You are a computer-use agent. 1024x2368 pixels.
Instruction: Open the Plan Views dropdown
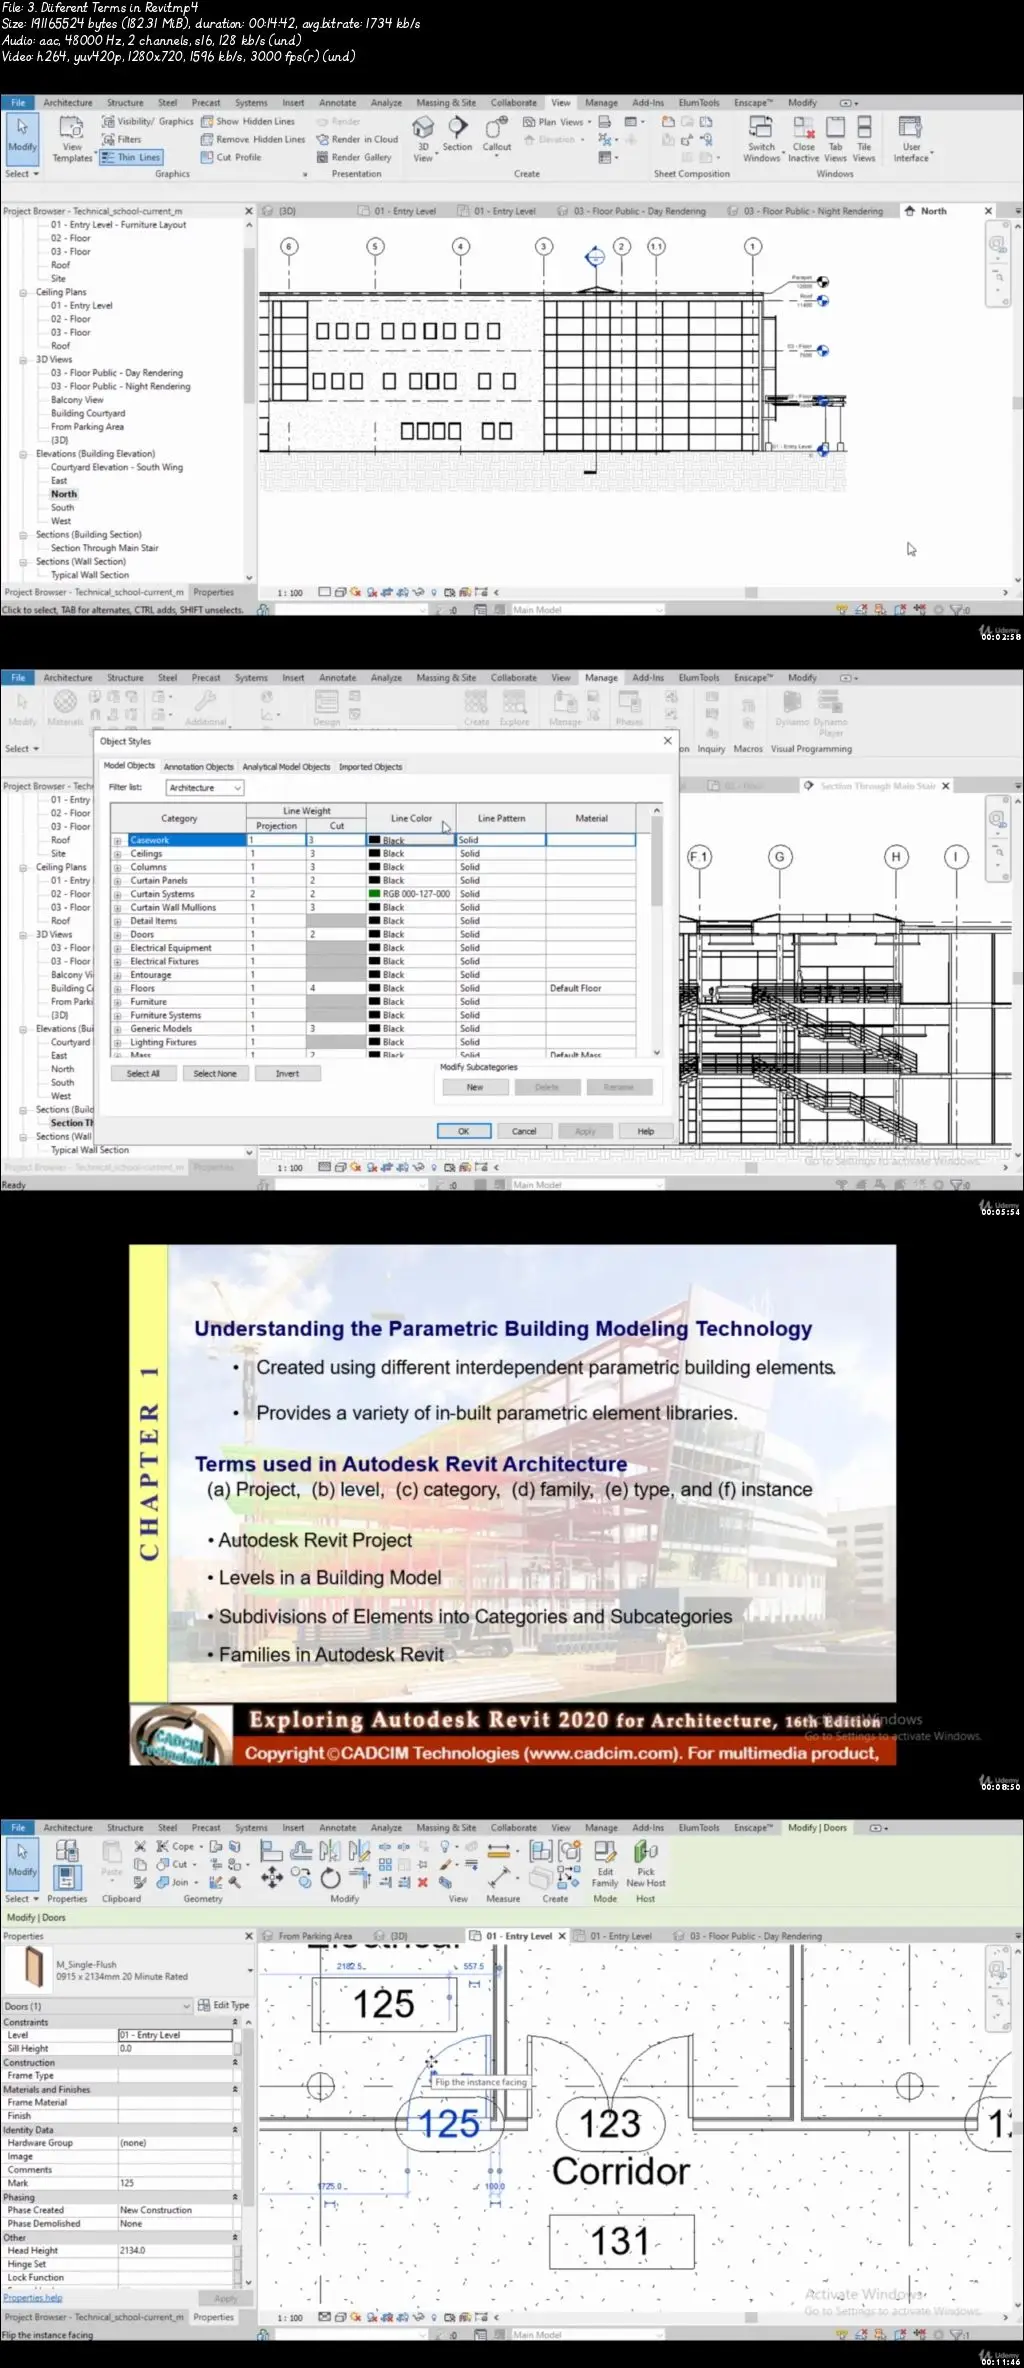click(x=557, y=122)
